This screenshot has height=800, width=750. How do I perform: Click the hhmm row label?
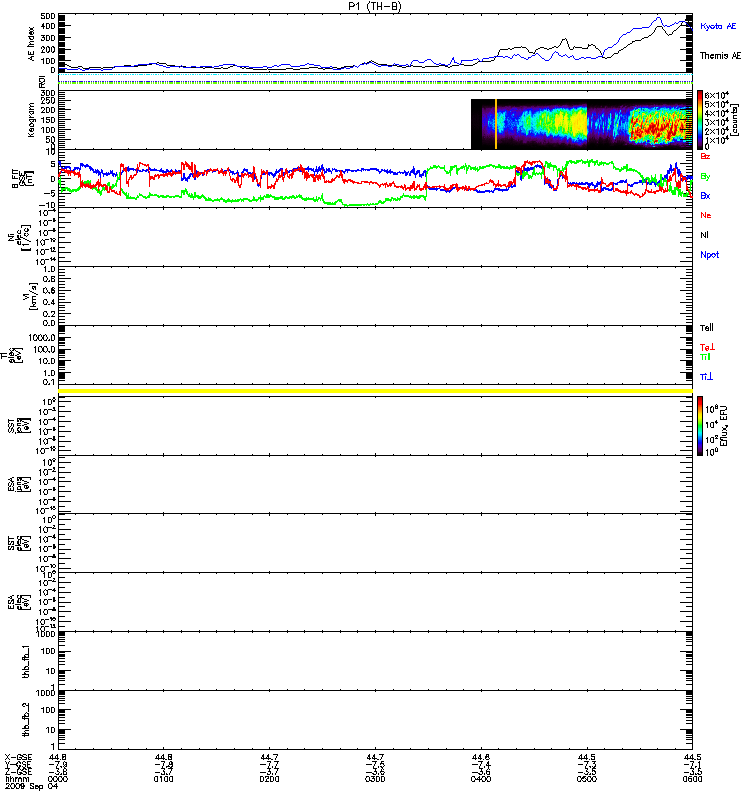(x=16, y=779)
